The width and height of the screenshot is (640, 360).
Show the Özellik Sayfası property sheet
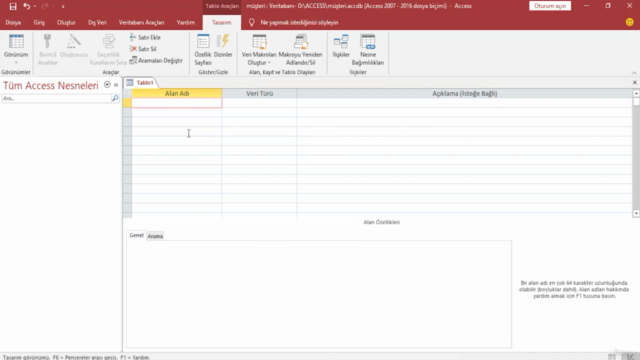(x=203, y=50)
